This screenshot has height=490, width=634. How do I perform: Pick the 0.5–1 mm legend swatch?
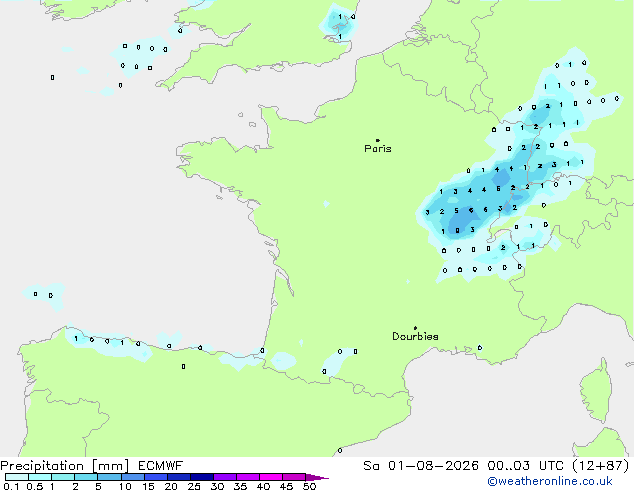point(40,477)
